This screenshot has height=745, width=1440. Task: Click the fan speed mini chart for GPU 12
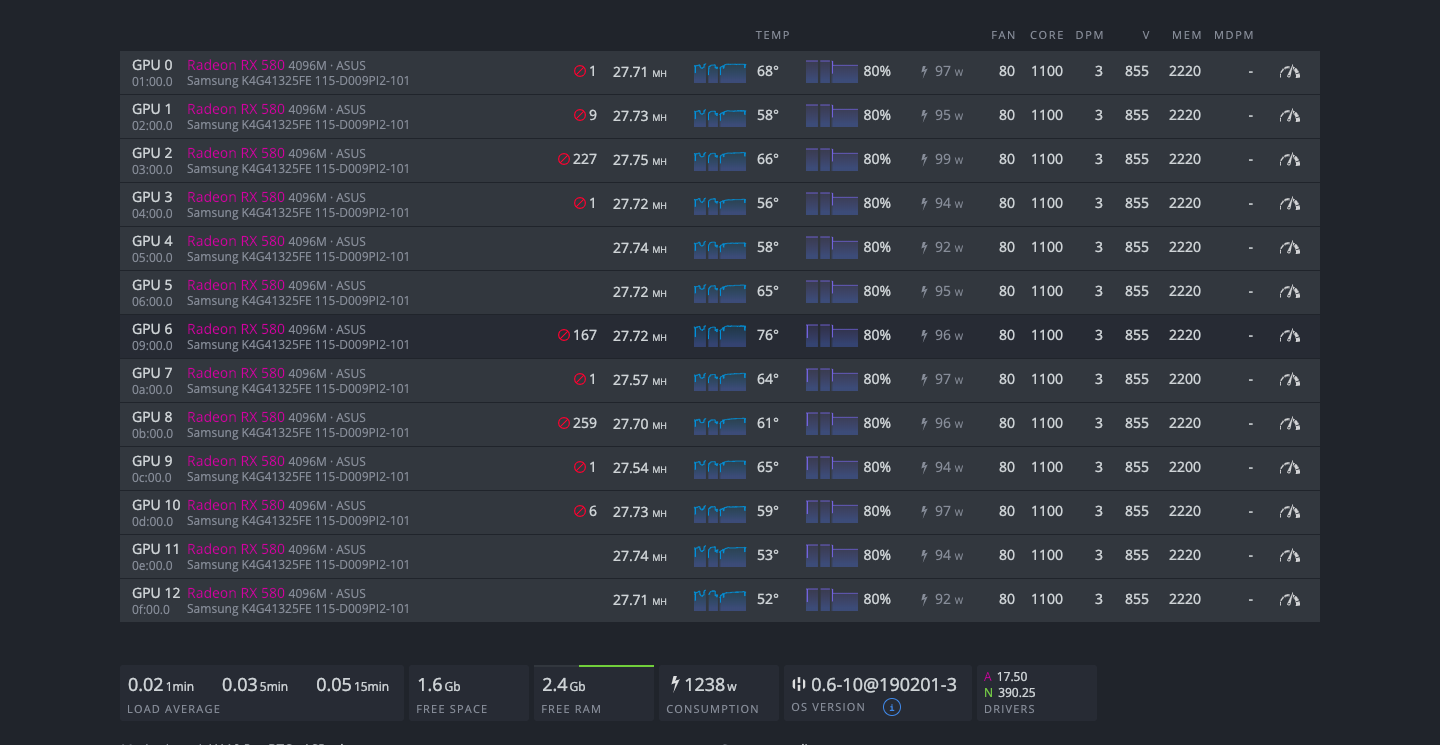(832, 599)
